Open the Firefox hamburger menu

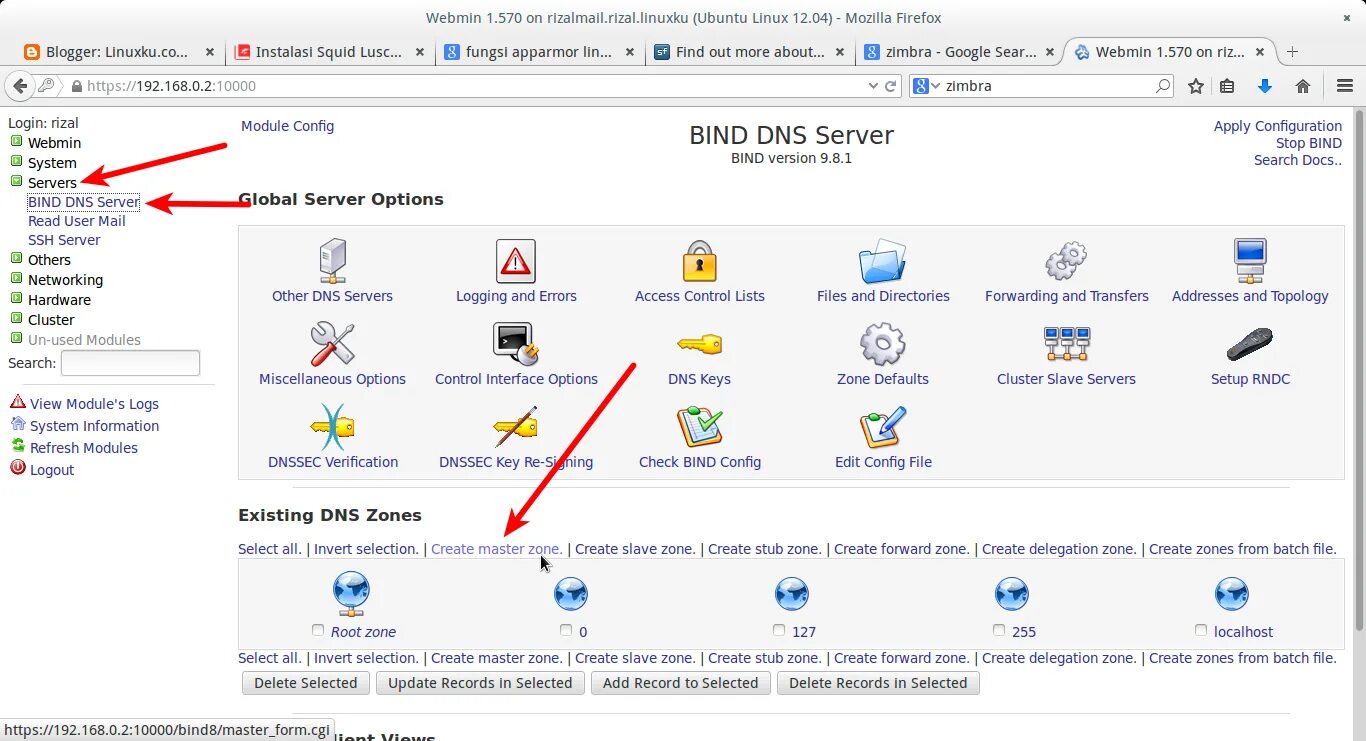point(1344,86)
